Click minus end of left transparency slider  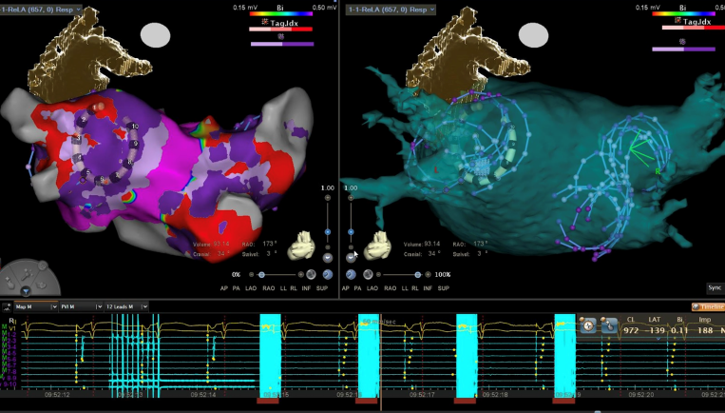[252, 275]
